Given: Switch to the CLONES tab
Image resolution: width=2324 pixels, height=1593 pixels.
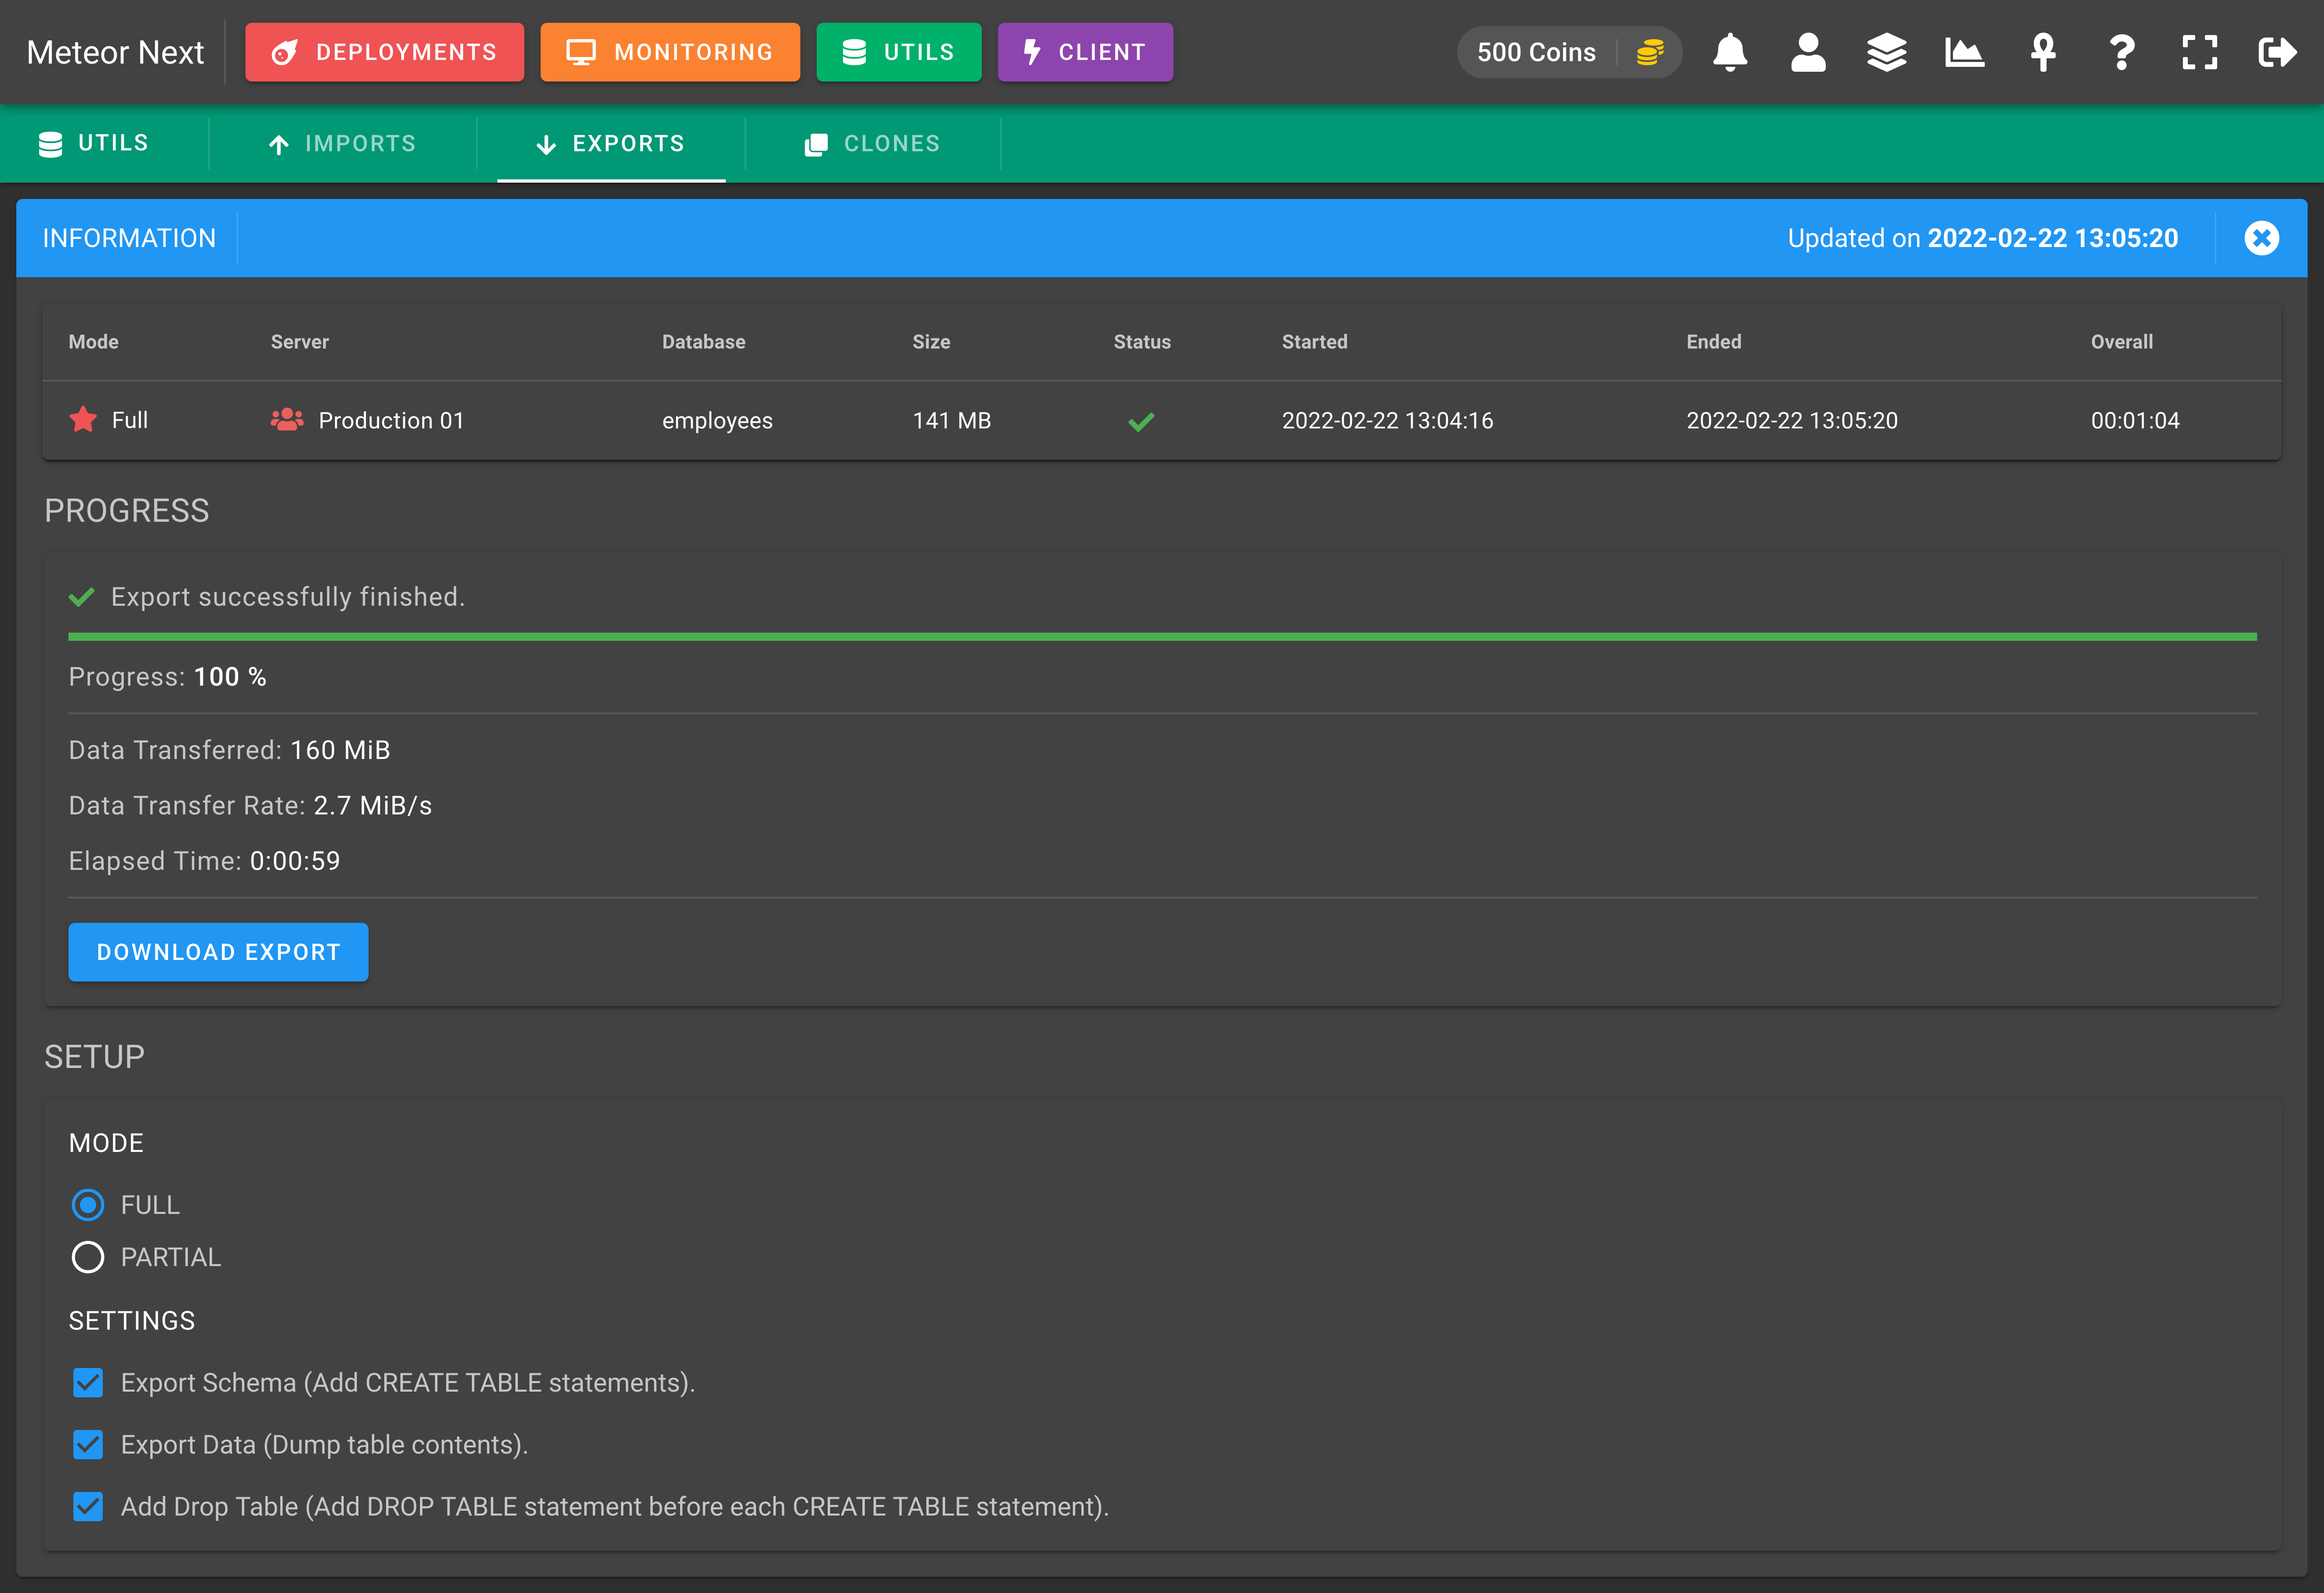Looking at the screenshot, I should coord(872,144).
